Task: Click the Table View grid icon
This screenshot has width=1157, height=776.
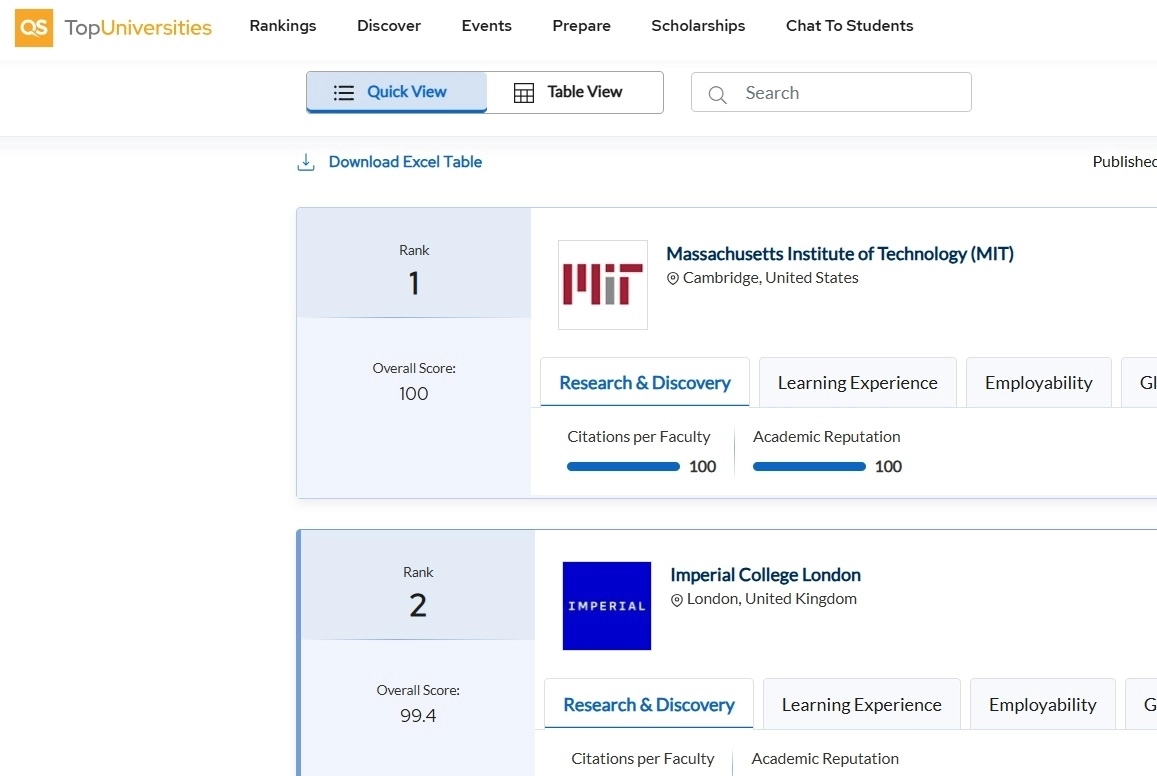Action: click(x=524, y=93)
